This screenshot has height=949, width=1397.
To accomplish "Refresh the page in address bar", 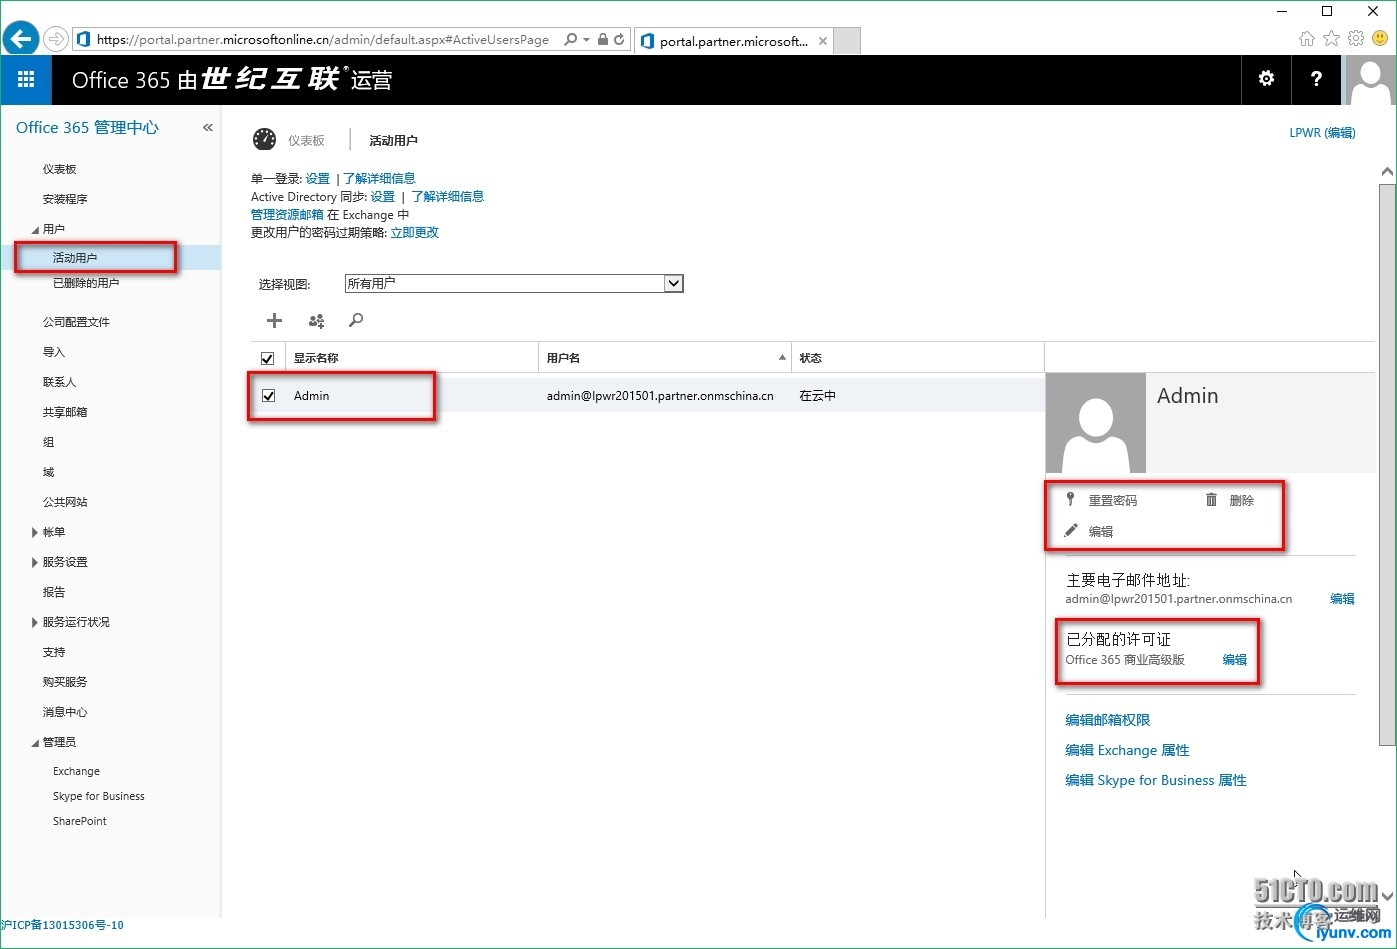I will [x=619, y=39].
